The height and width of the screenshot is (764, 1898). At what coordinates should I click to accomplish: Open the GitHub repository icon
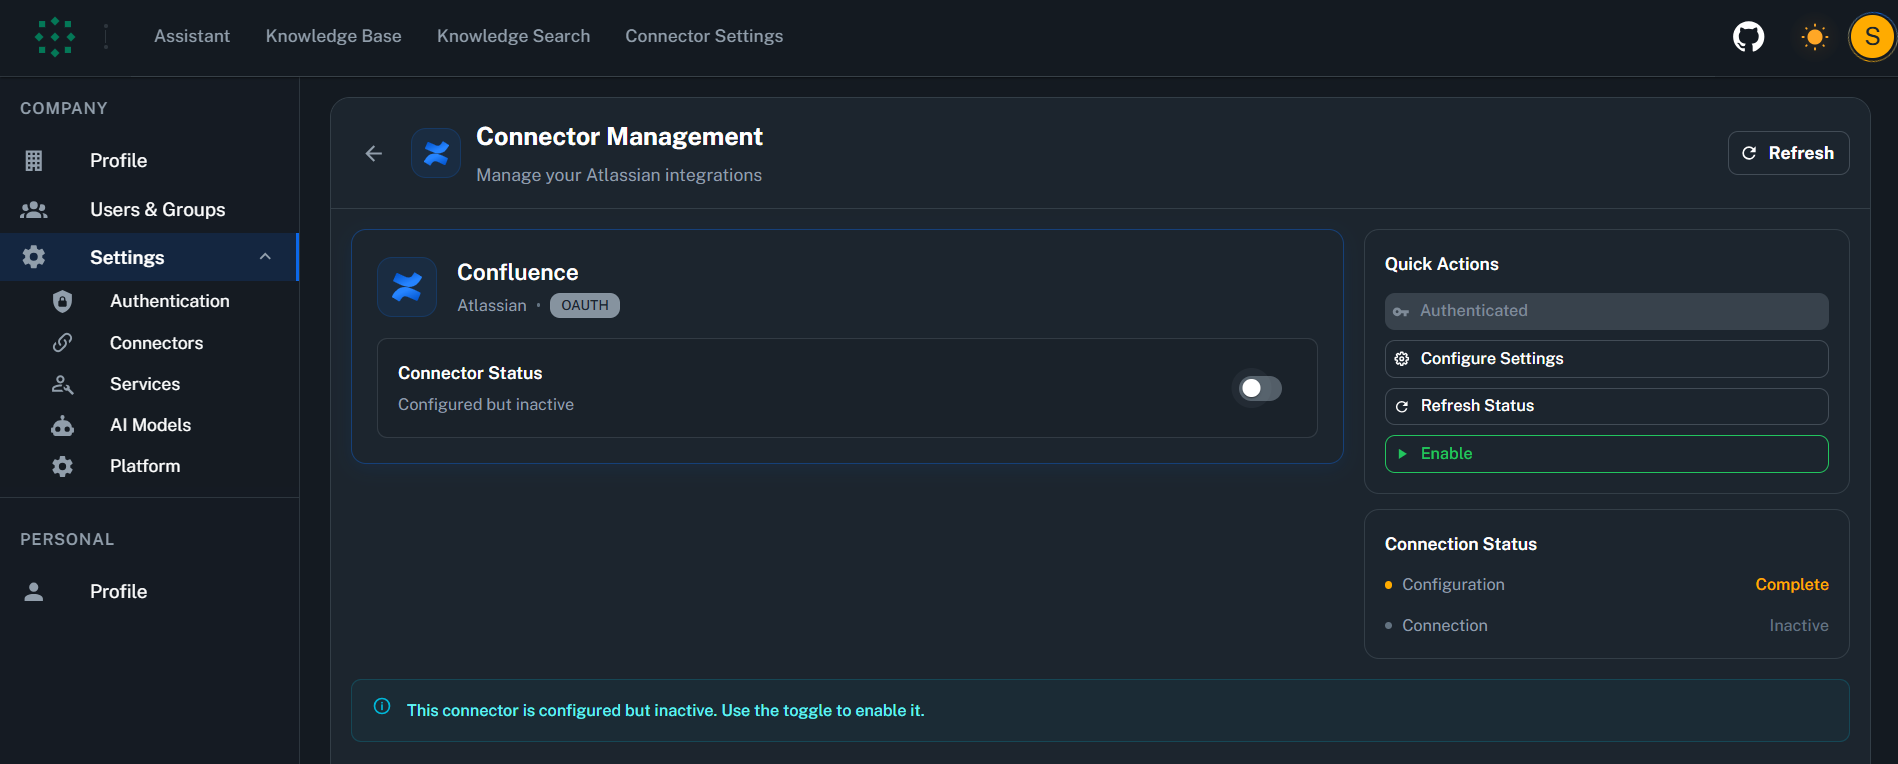coord(1748,37)
